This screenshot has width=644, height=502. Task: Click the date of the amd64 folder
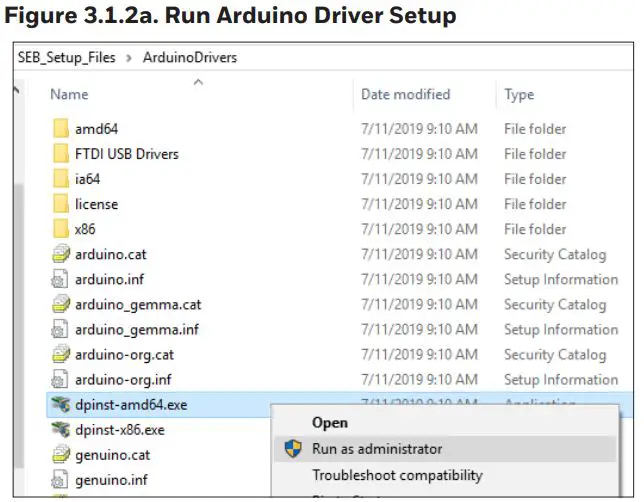(x=419, y=129)
